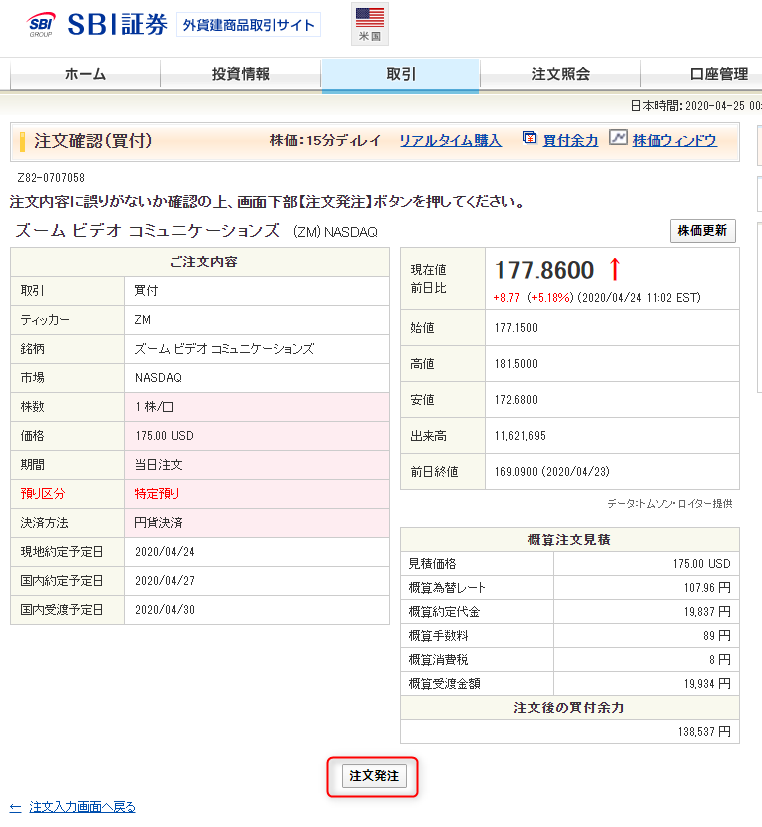Click the SBI証券 title text
Viewport: 762px width, 827px height.
(x=117, y=25)
